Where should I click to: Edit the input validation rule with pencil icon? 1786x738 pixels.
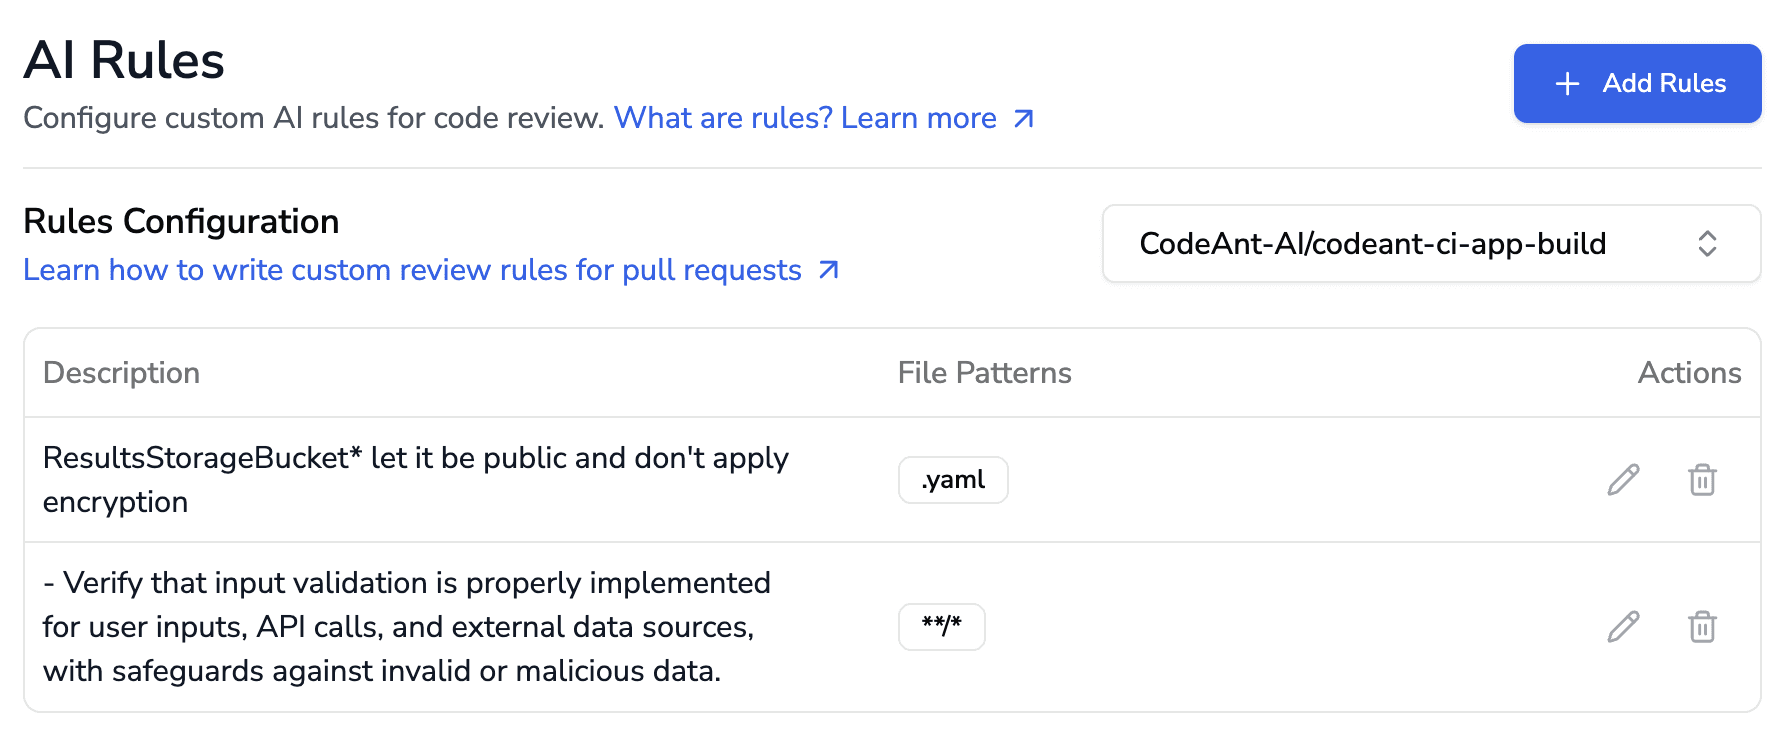(x=1622, y=626)
